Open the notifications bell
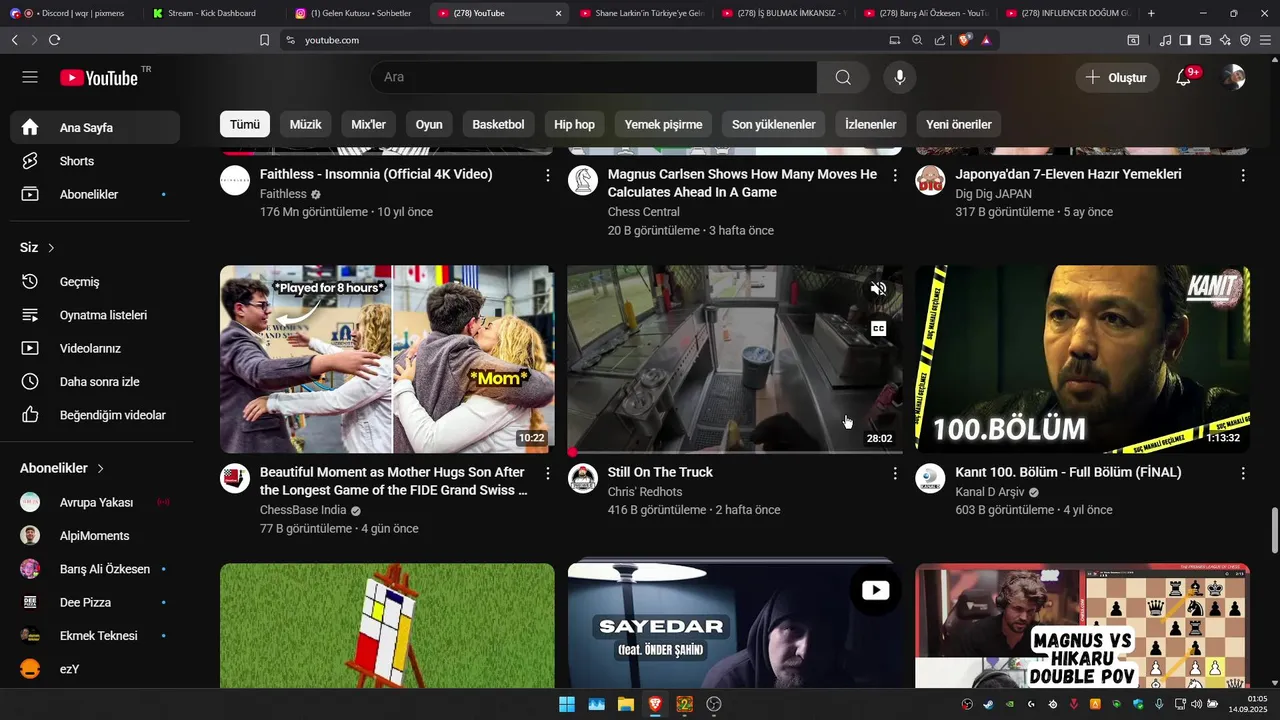 coord(1184,77)
